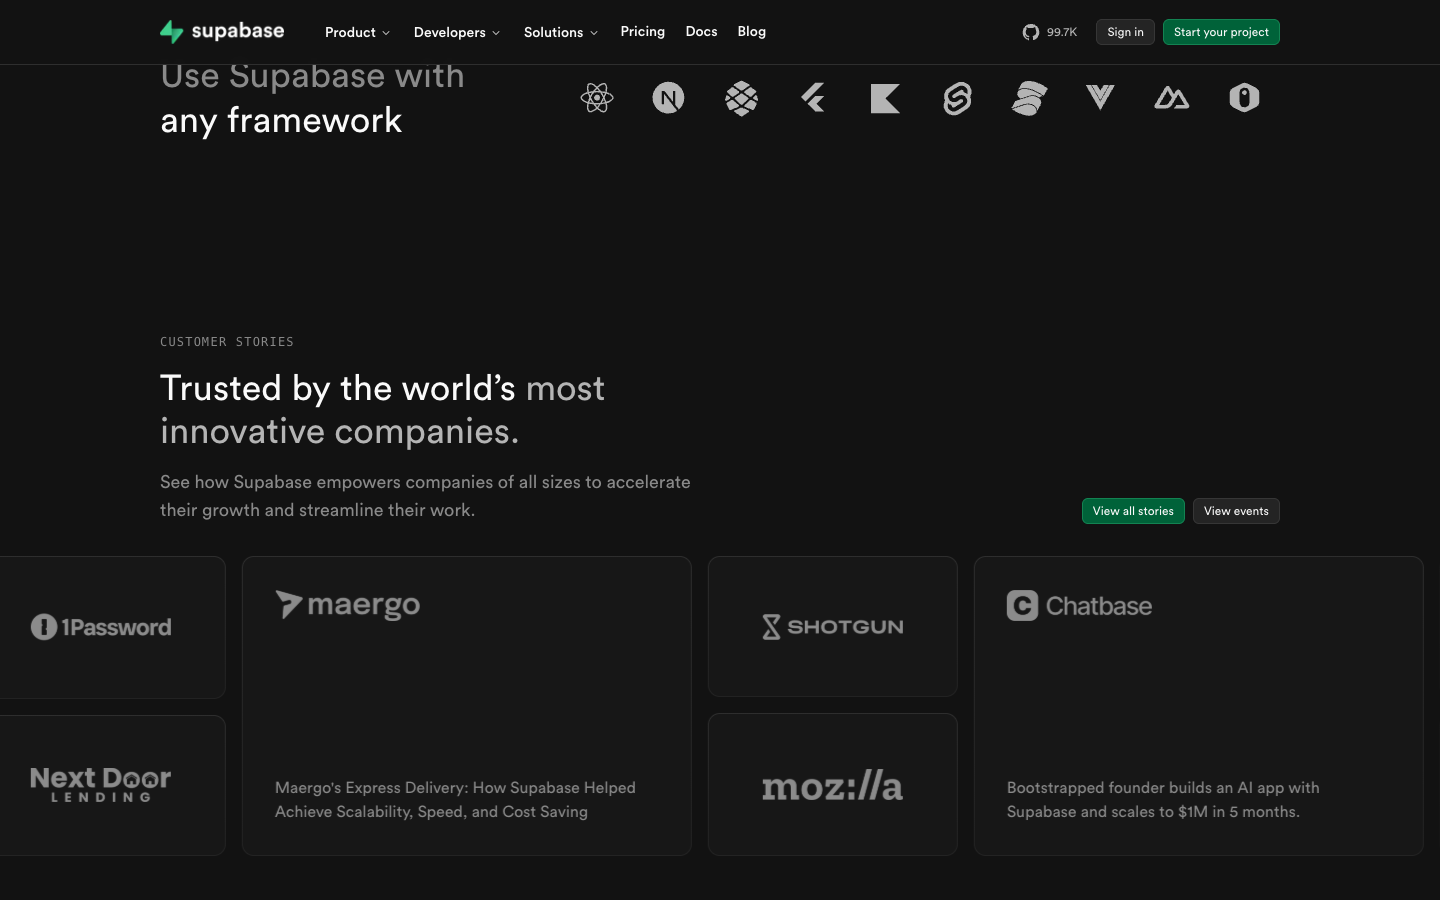Choose the Svelte framework icon
This screenshot has height=900, width=1440.
point(957,98)
